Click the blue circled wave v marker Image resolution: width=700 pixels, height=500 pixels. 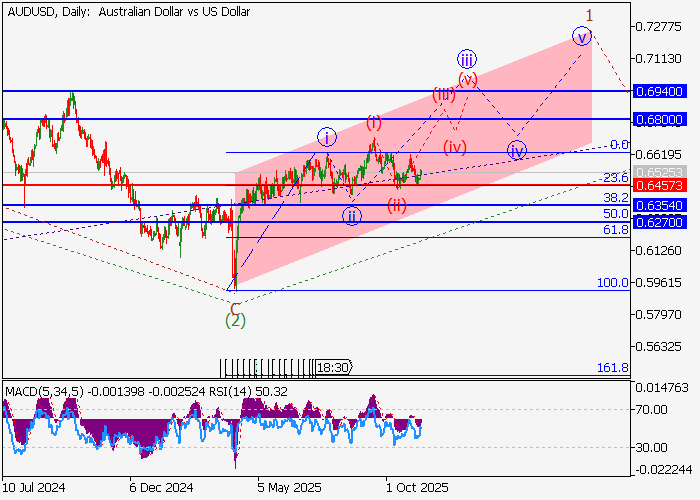pos(582,37)
